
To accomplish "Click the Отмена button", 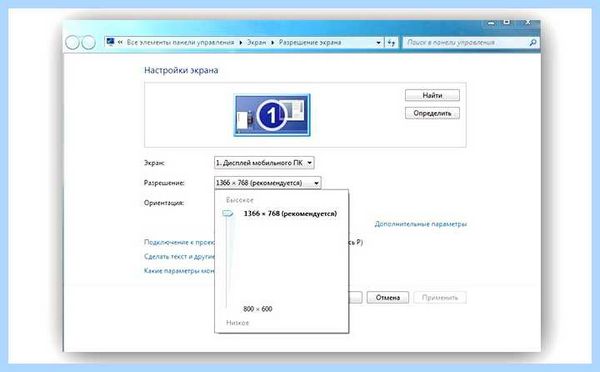I will coord(388,297).
